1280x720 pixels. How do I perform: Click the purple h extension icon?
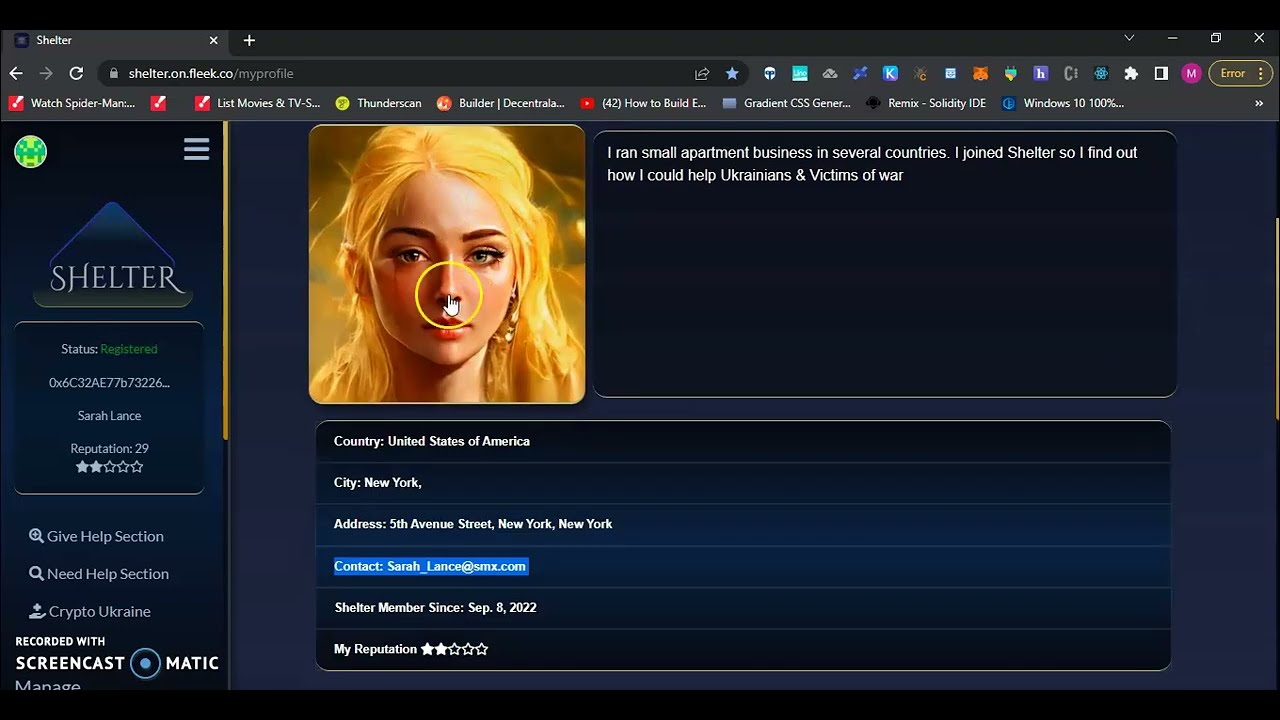(x=1040, y=73)
